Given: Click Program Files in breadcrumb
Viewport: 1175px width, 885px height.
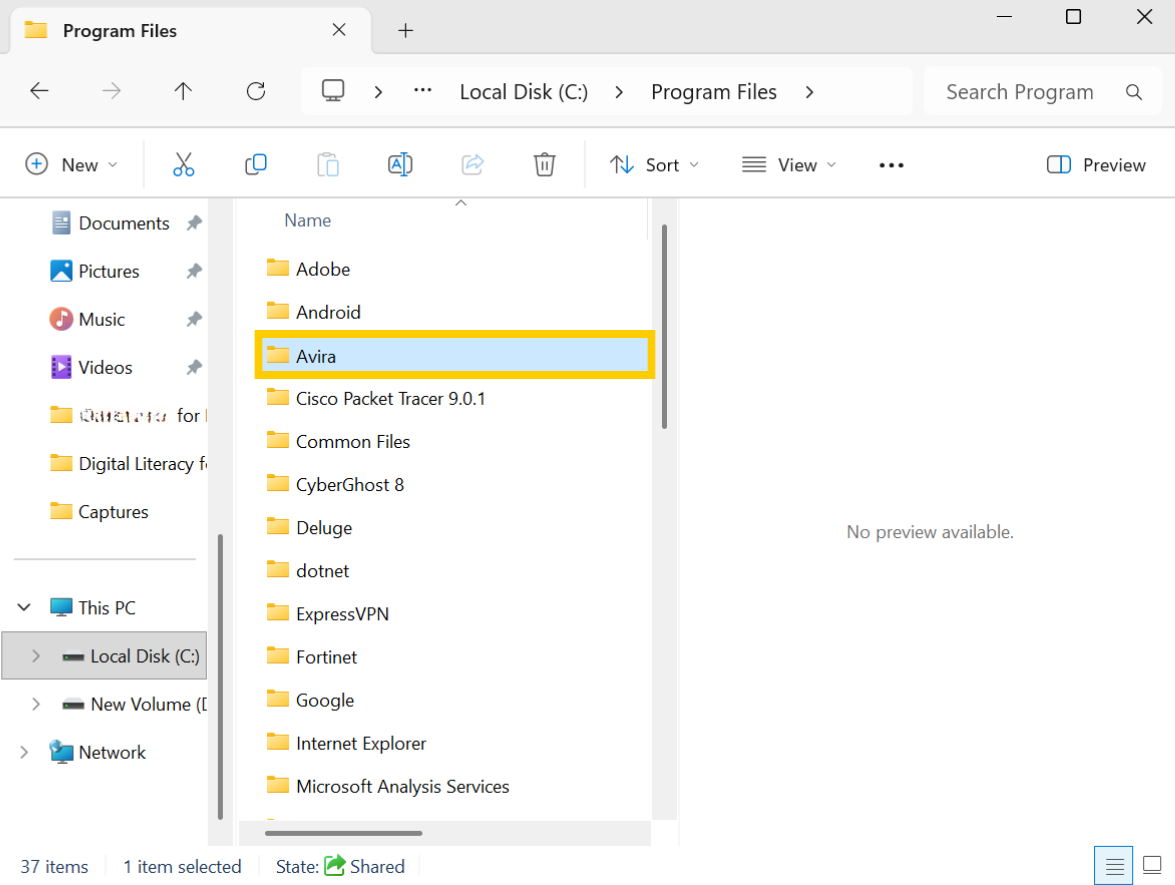Looking at the screenshot, I should (x=713, y=92).
